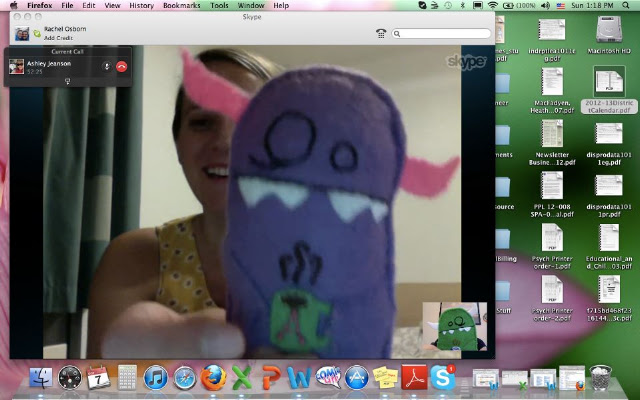Open the File menu
This screenshot has width=640, height=400.
67,5
